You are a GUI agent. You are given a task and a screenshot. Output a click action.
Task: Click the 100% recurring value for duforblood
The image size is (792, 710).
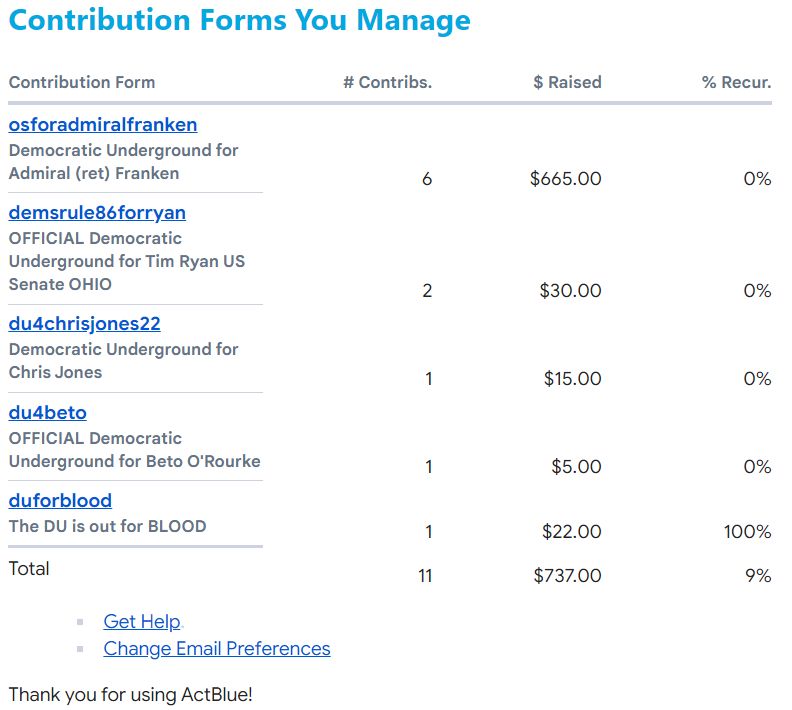pyautogui.click(x=747, y=532)
